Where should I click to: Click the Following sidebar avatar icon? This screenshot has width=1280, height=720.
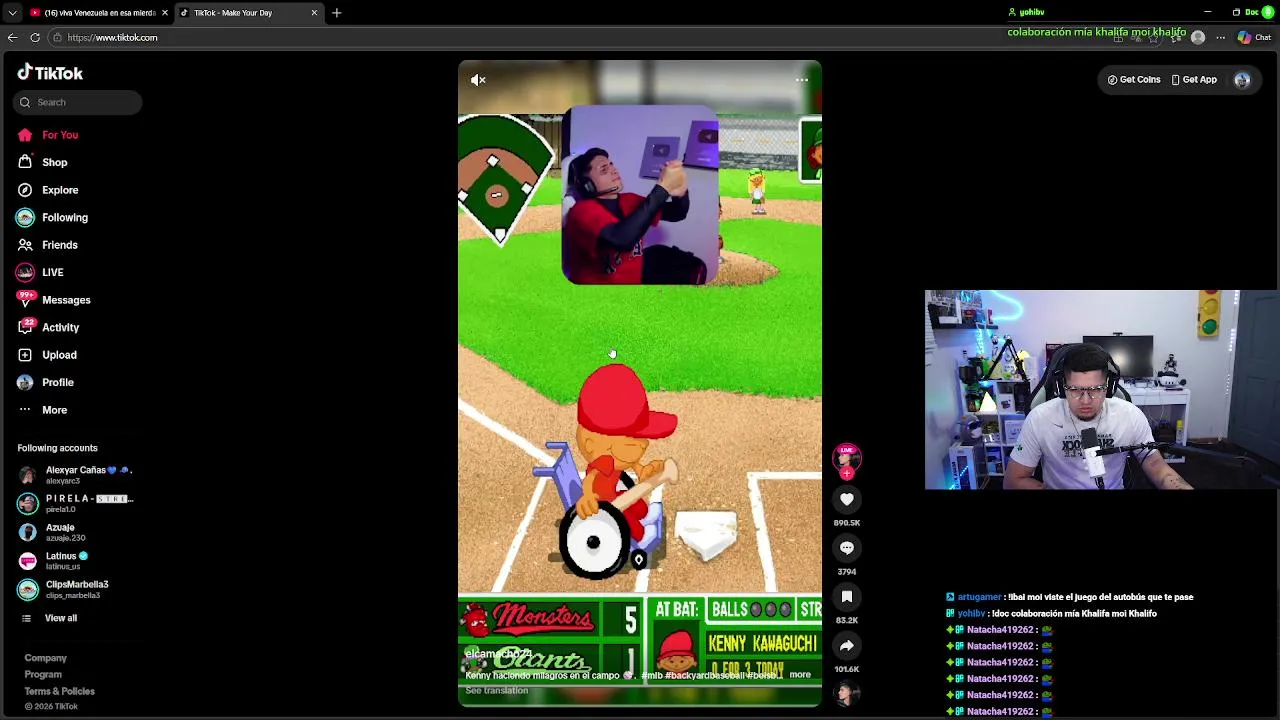tap(25, 217)
